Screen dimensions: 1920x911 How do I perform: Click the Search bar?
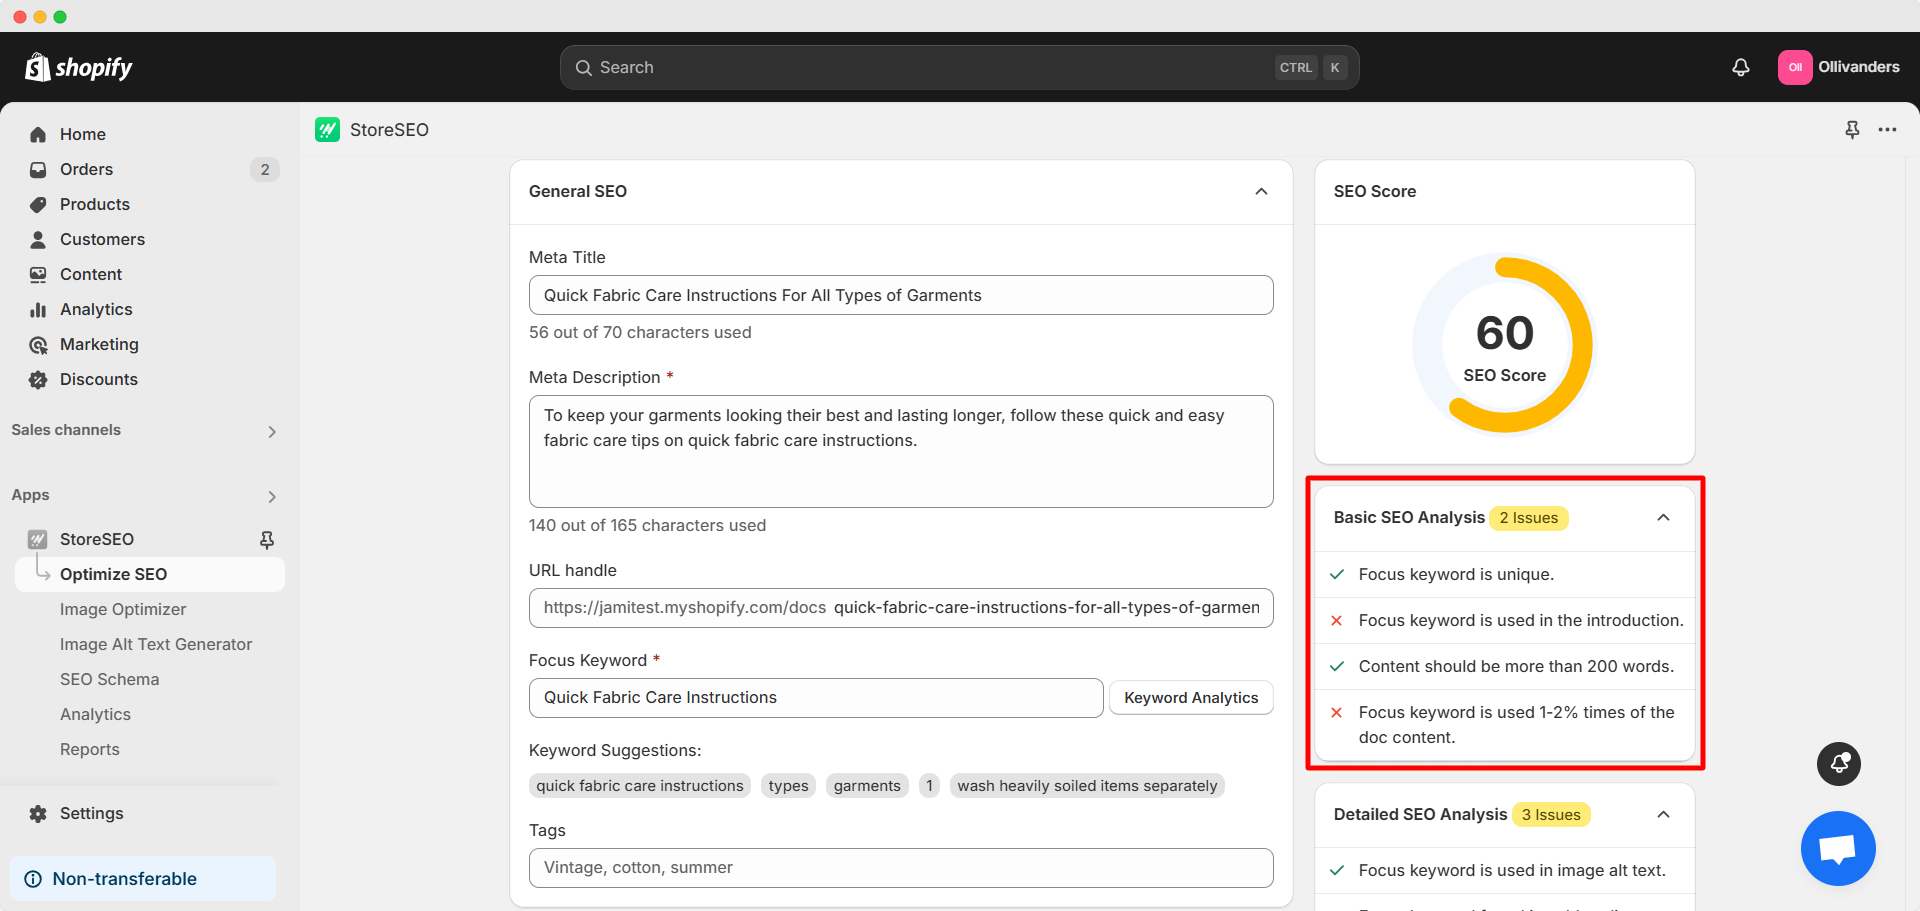(x=959, y=67)
